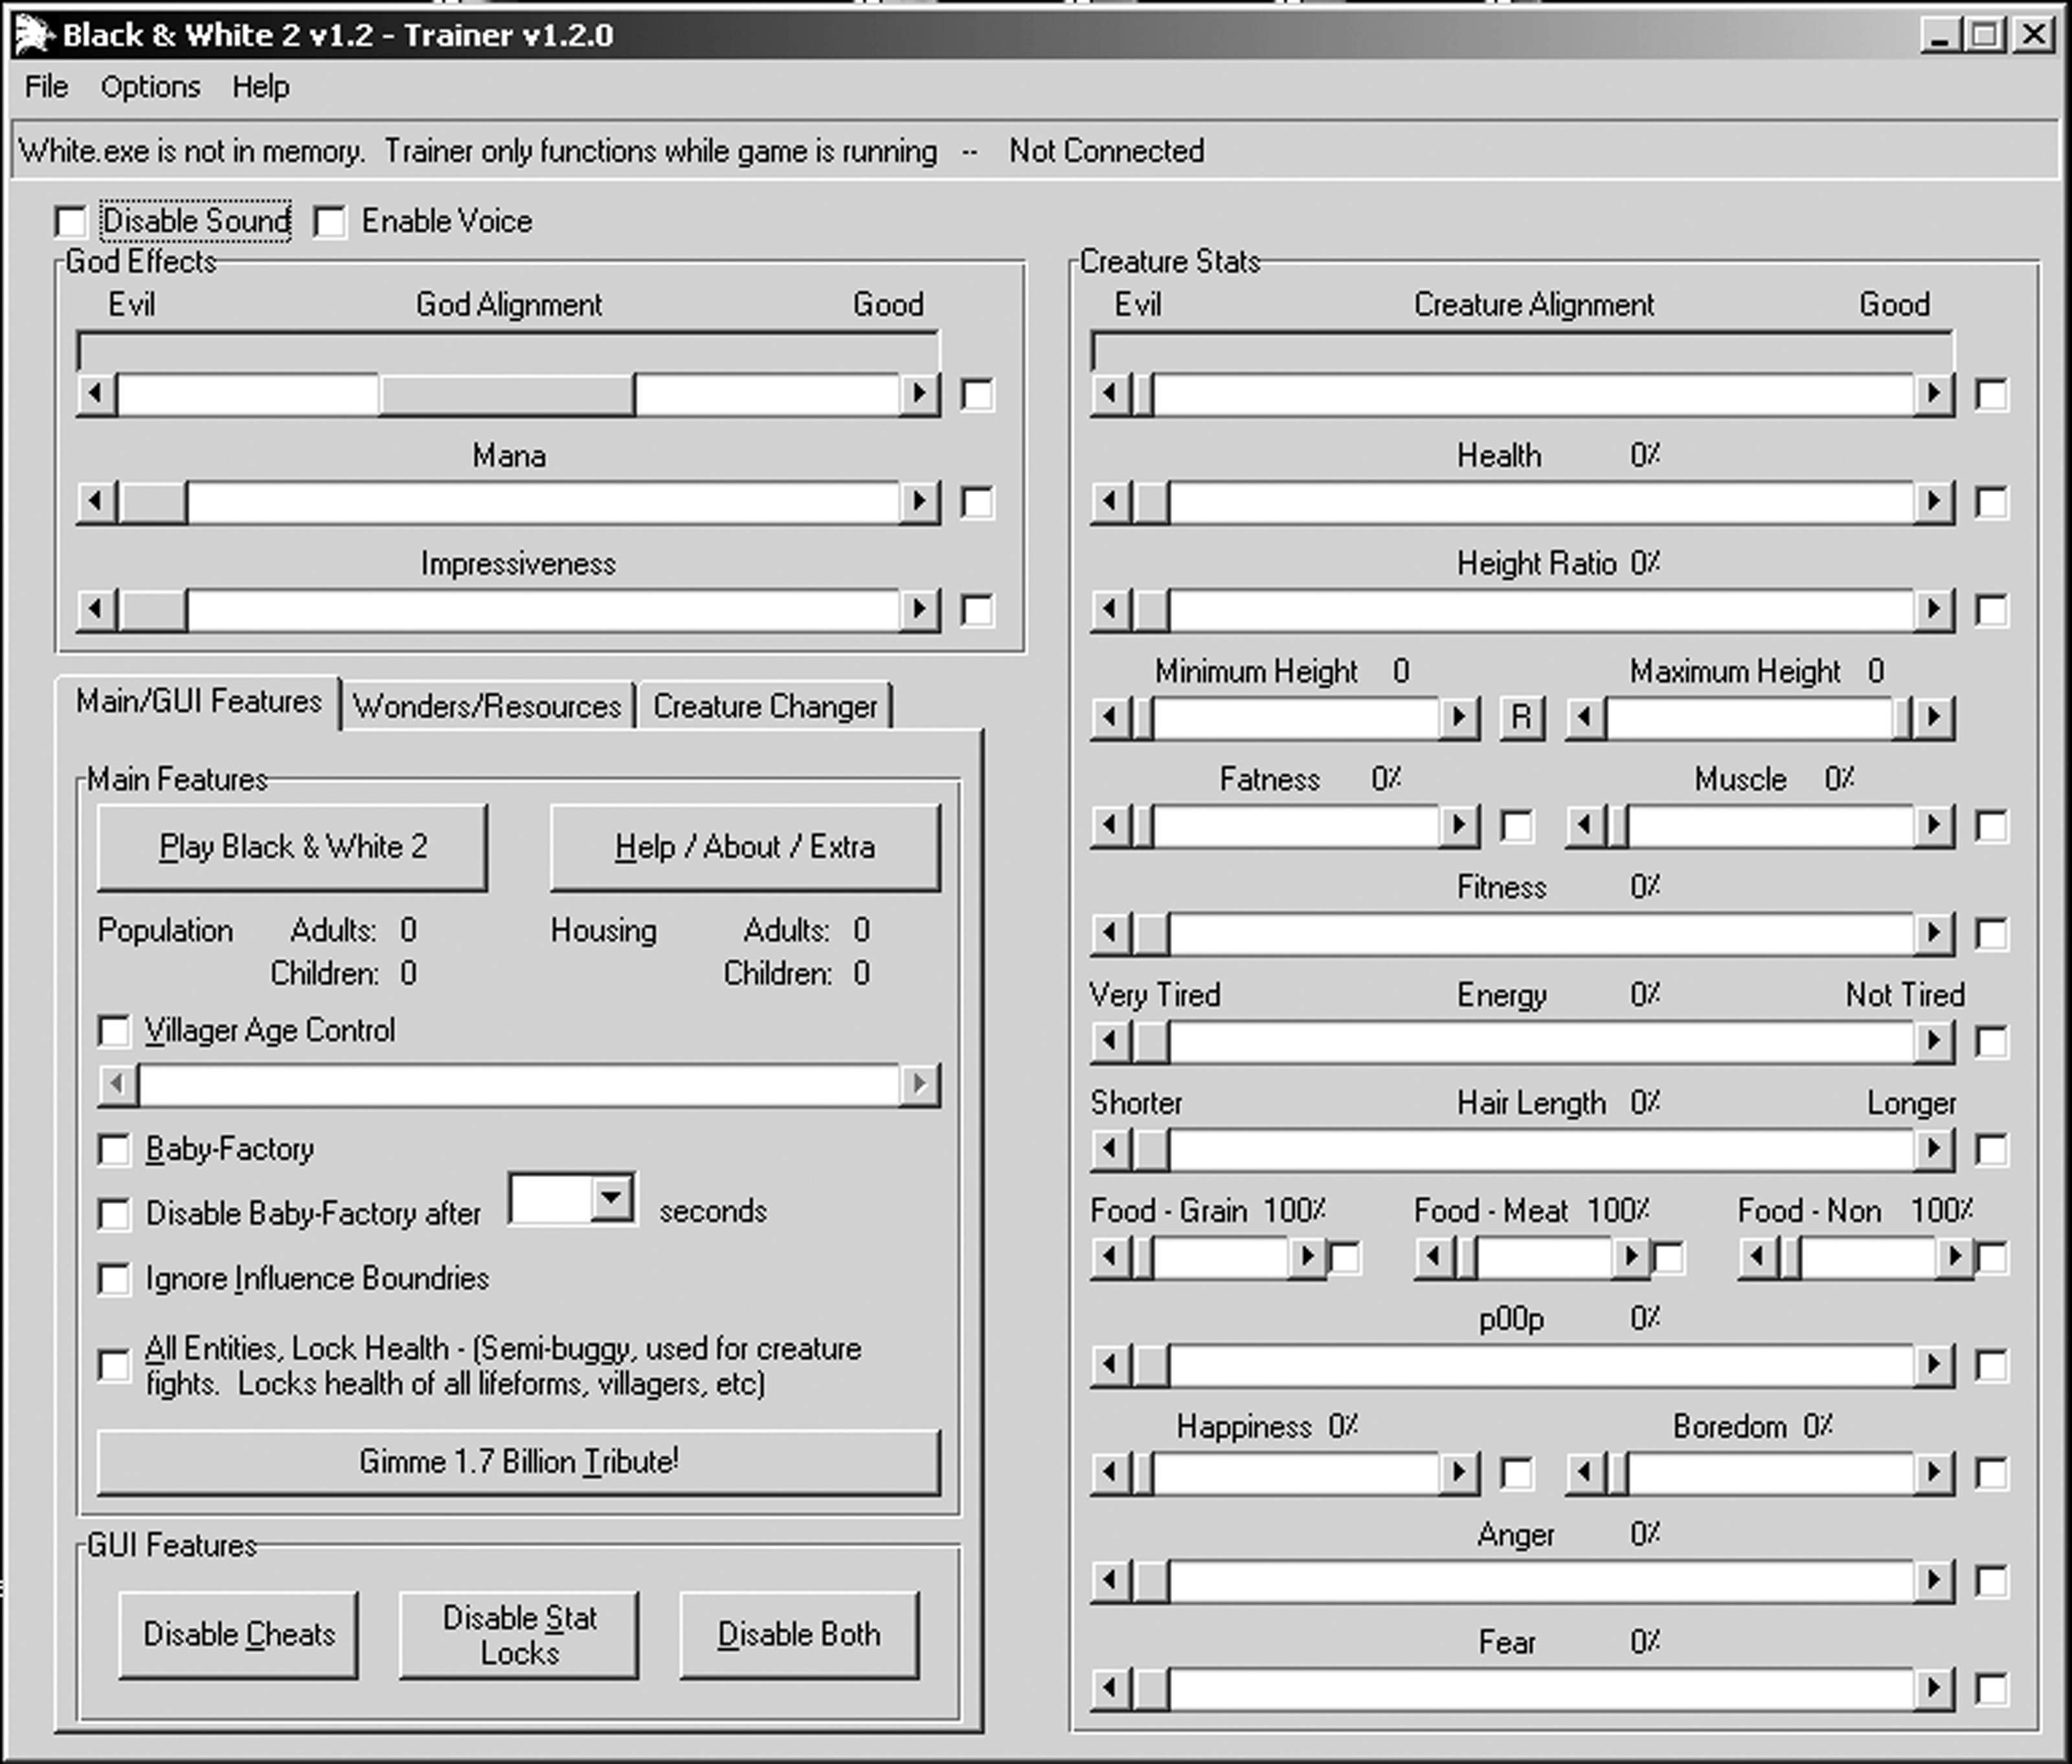Viewport: 2072px width, 1764px height.
Task: Open the Options menu
Action: 150,87
